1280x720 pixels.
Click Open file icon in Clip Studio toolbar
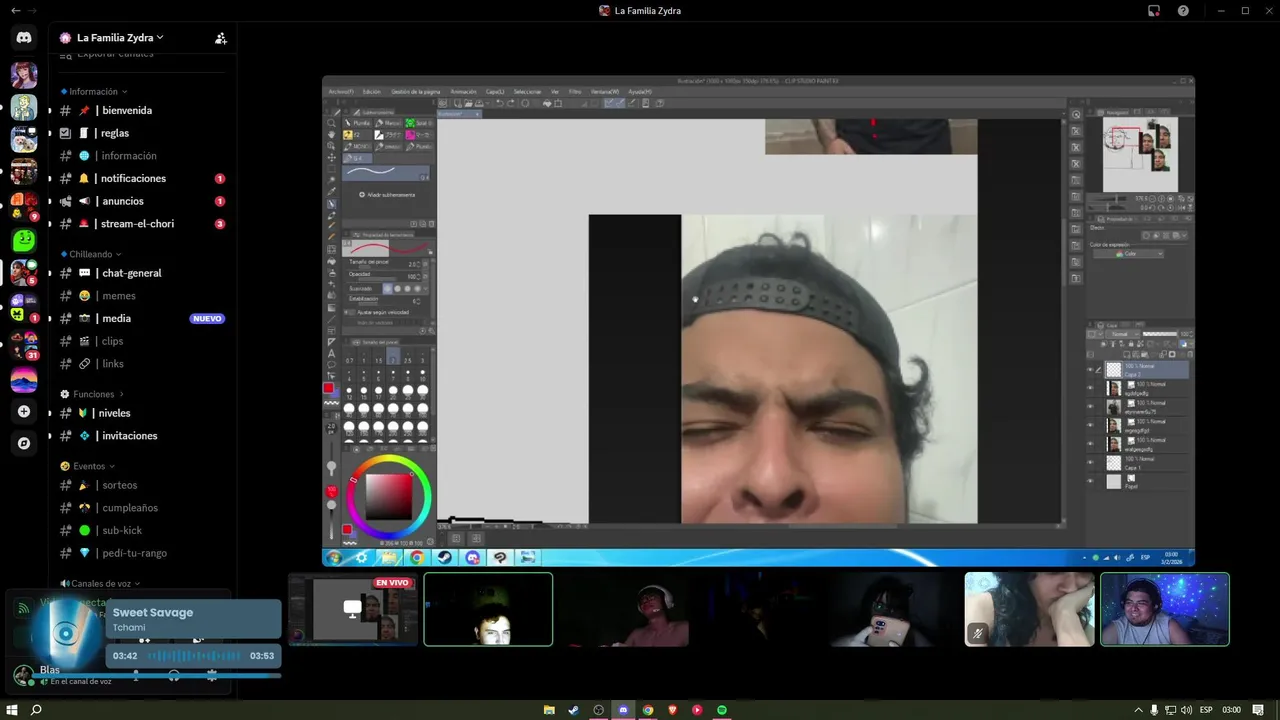468,103
